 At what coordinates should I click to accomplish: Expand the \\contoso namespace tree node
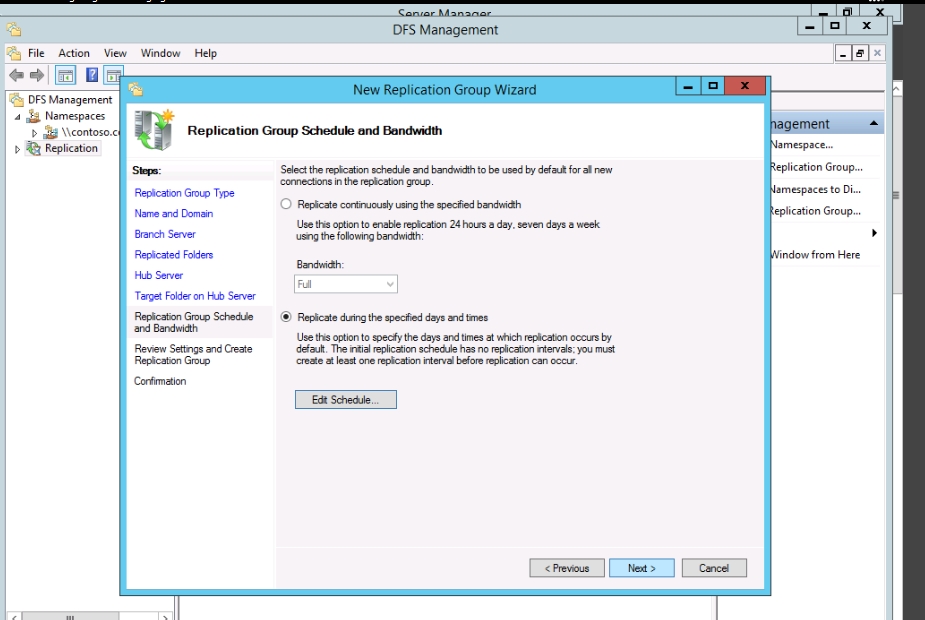pyautogui.click(x=34, y=133)
